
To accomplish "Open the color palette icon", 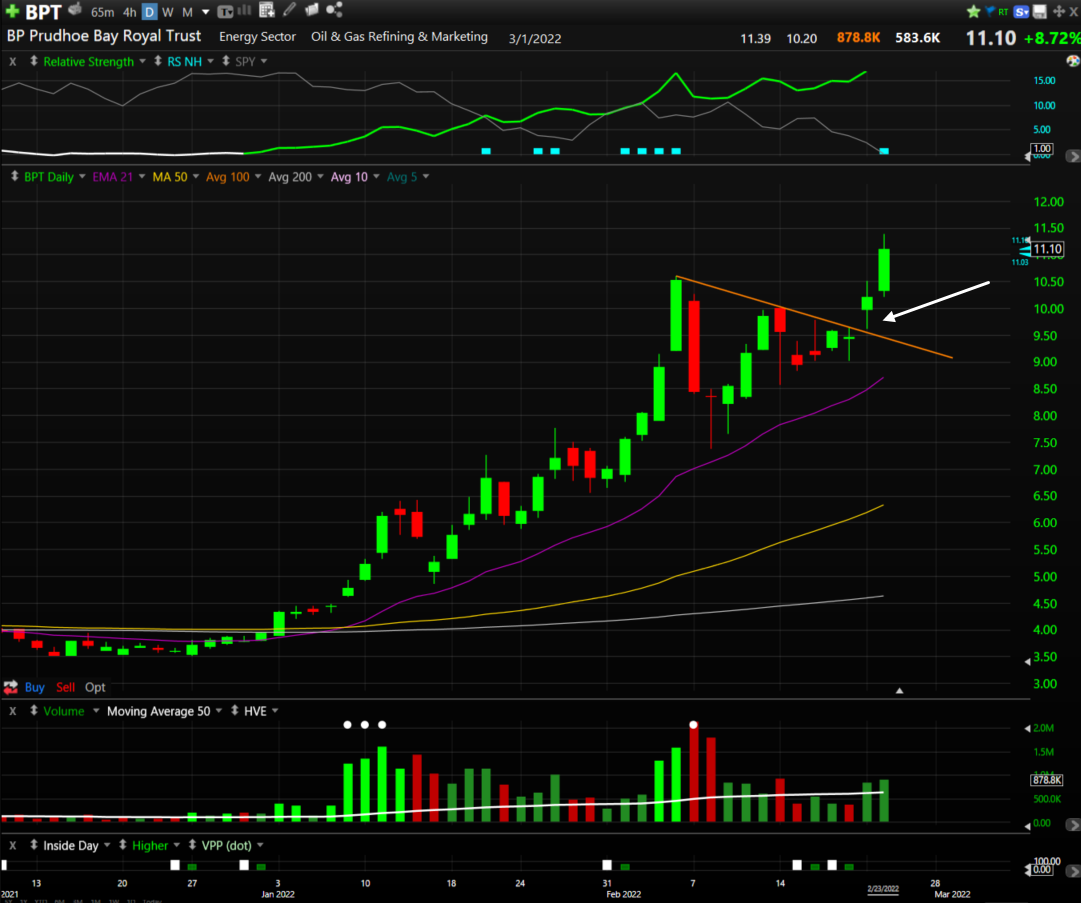I will [1073, 61].
